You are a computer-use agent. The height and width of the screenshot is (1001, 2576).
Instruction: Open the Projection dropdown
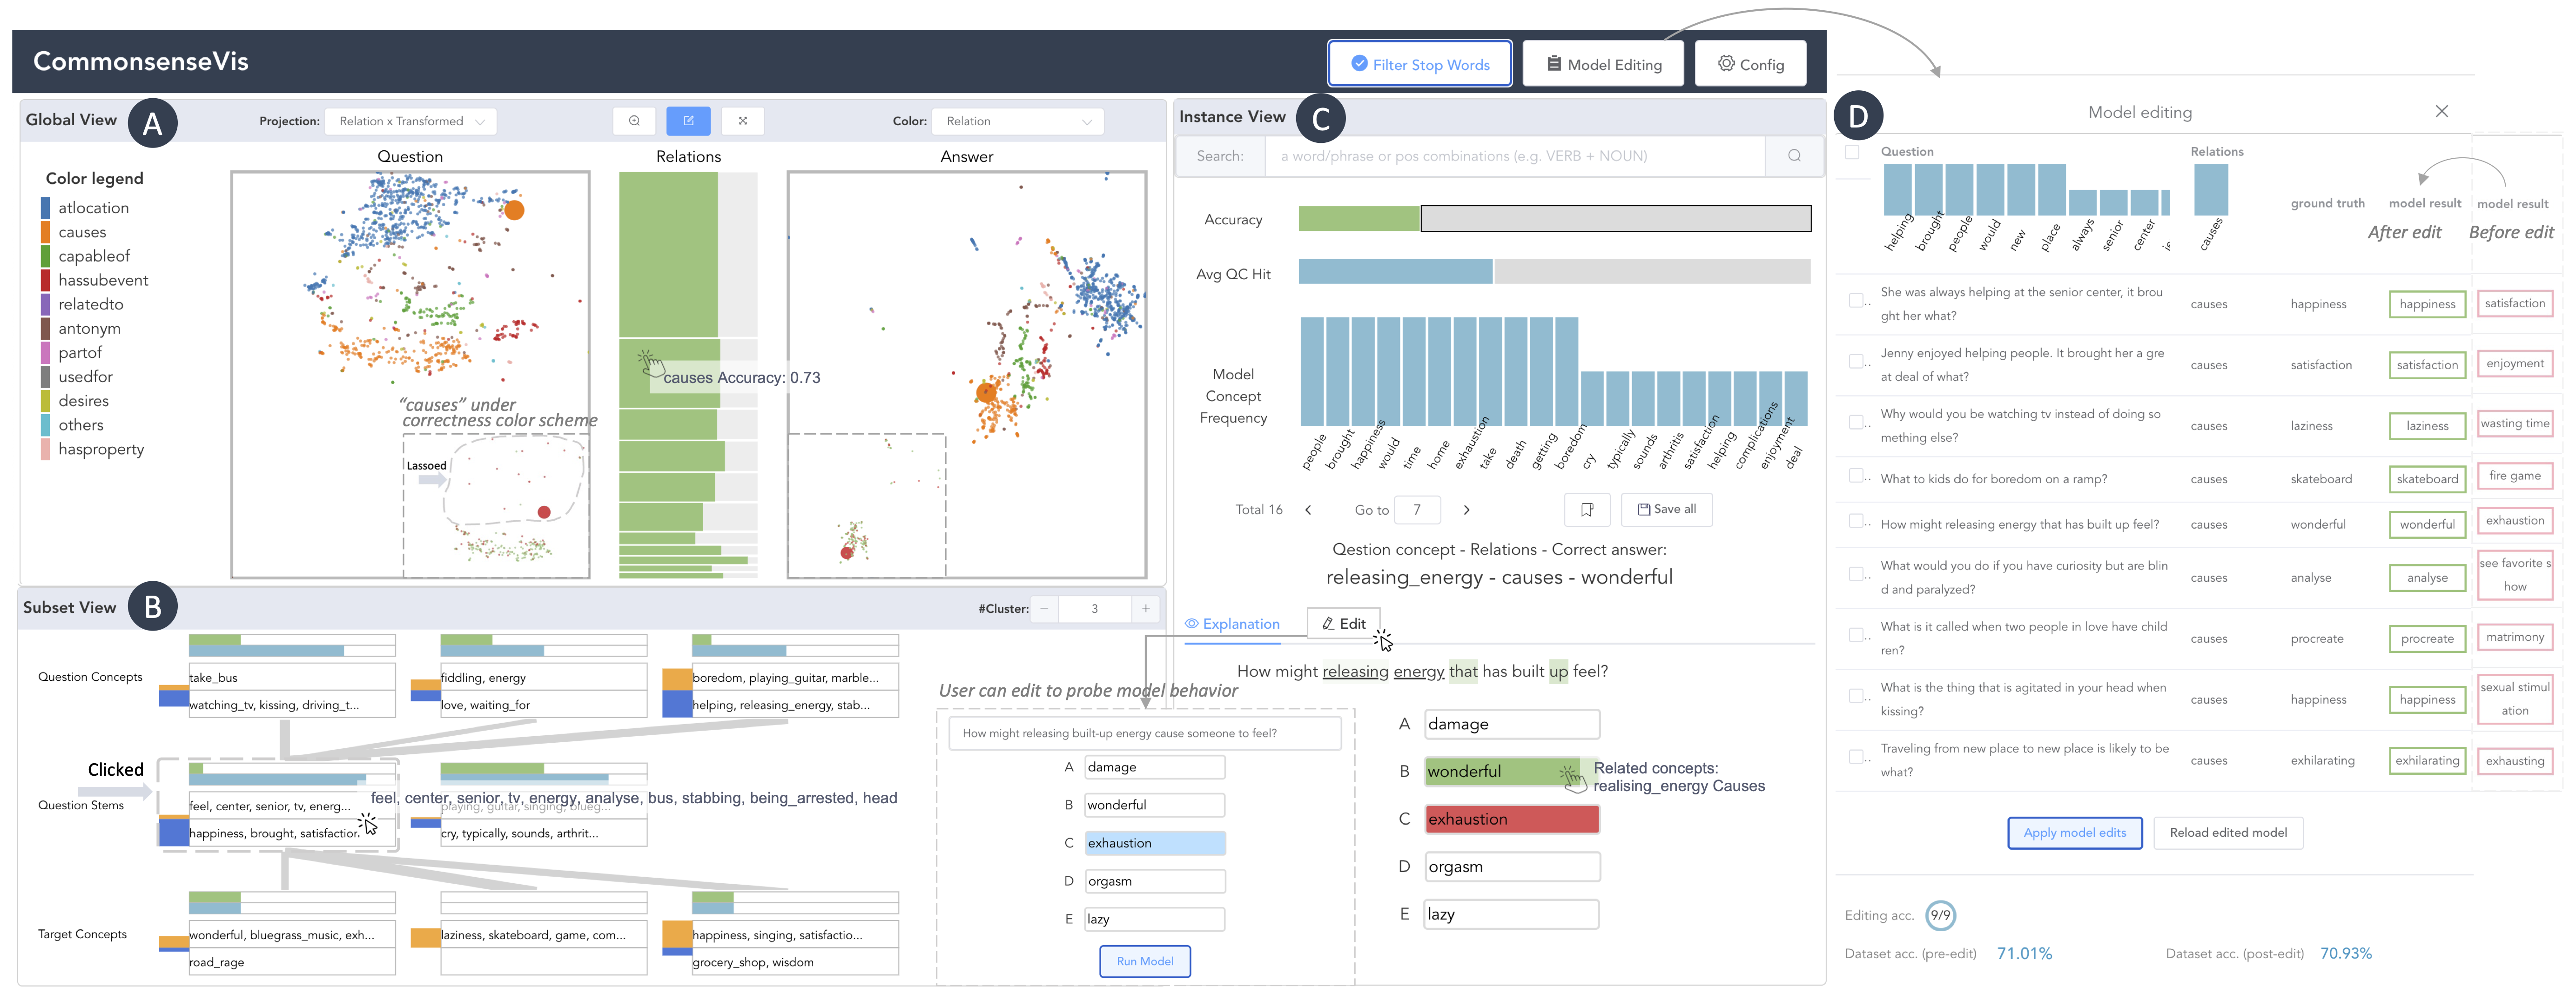pos(411,121)
